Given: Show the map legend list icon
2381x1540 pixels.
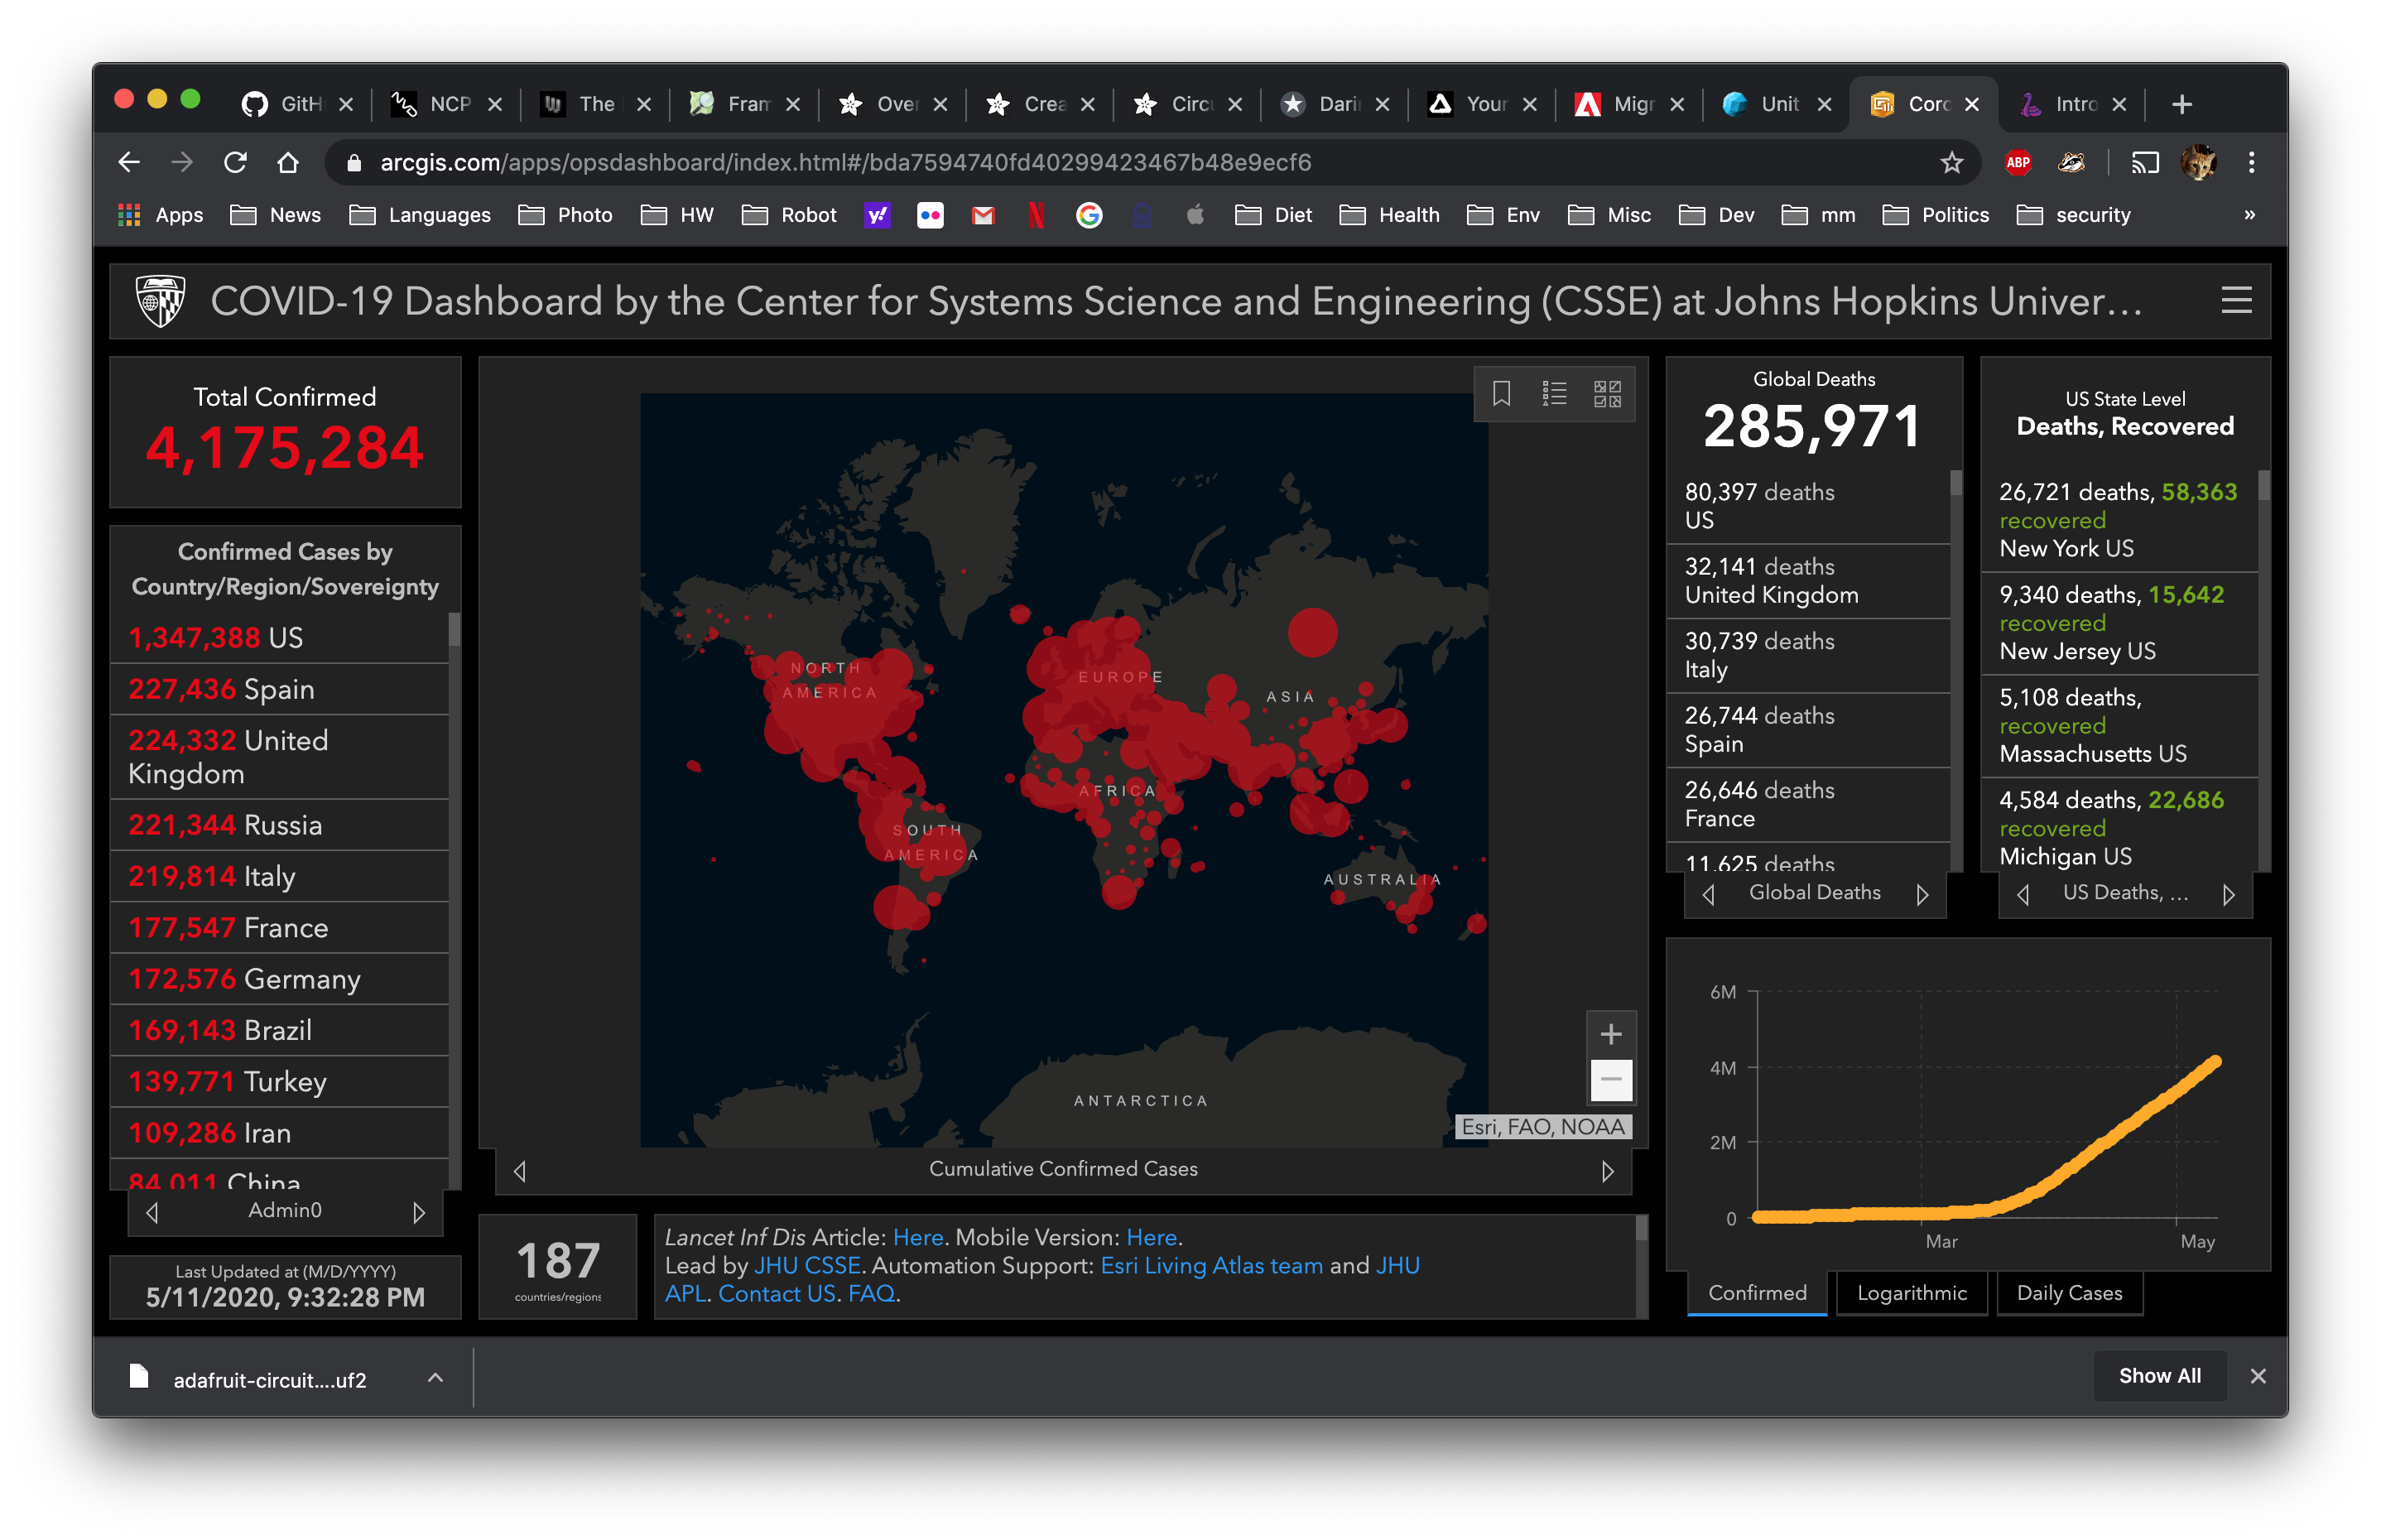Looking at the screenshot, I should tap(1553, 393).
